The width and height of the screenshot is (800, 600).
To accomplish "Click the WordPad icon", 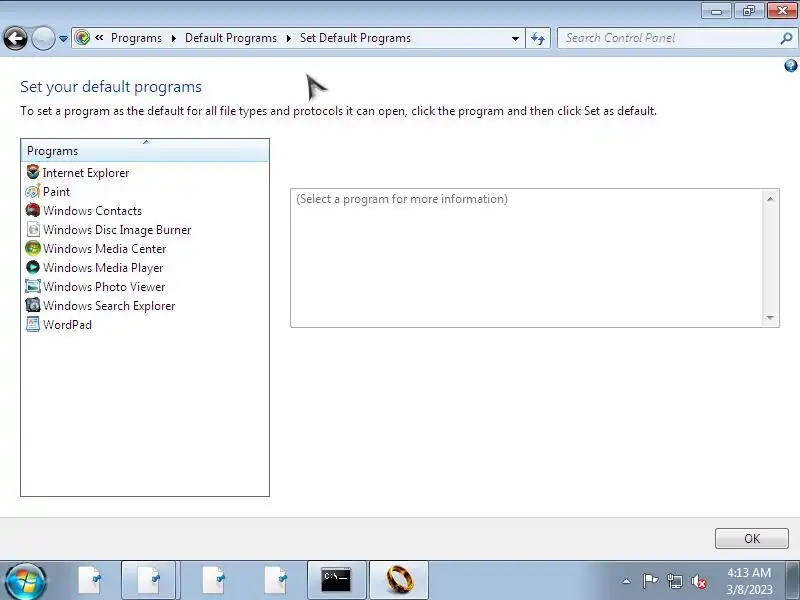I will click(x=33, y=324).
